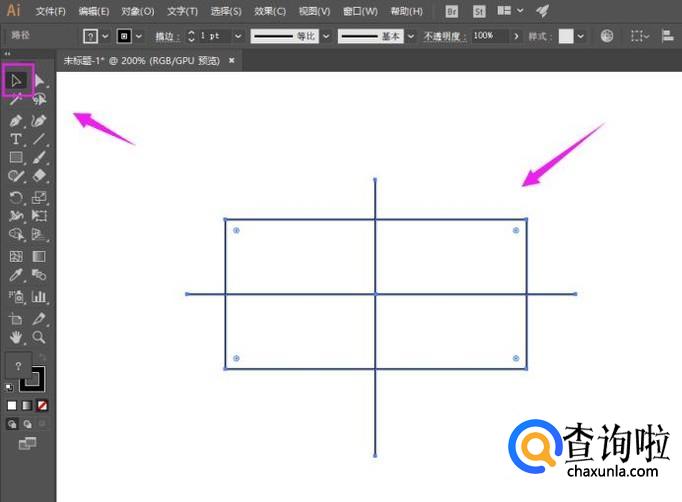Select the Curvature tool
Viewport: 682px width, 502px height.
tap(39, 120)
